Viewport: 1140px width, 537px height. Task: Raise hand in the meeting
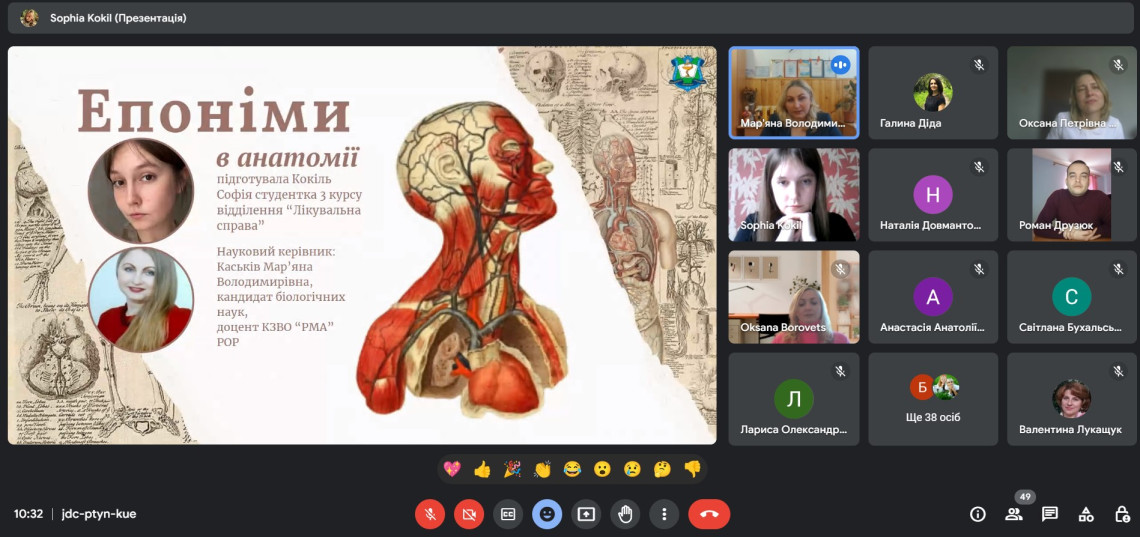(625, 514)
